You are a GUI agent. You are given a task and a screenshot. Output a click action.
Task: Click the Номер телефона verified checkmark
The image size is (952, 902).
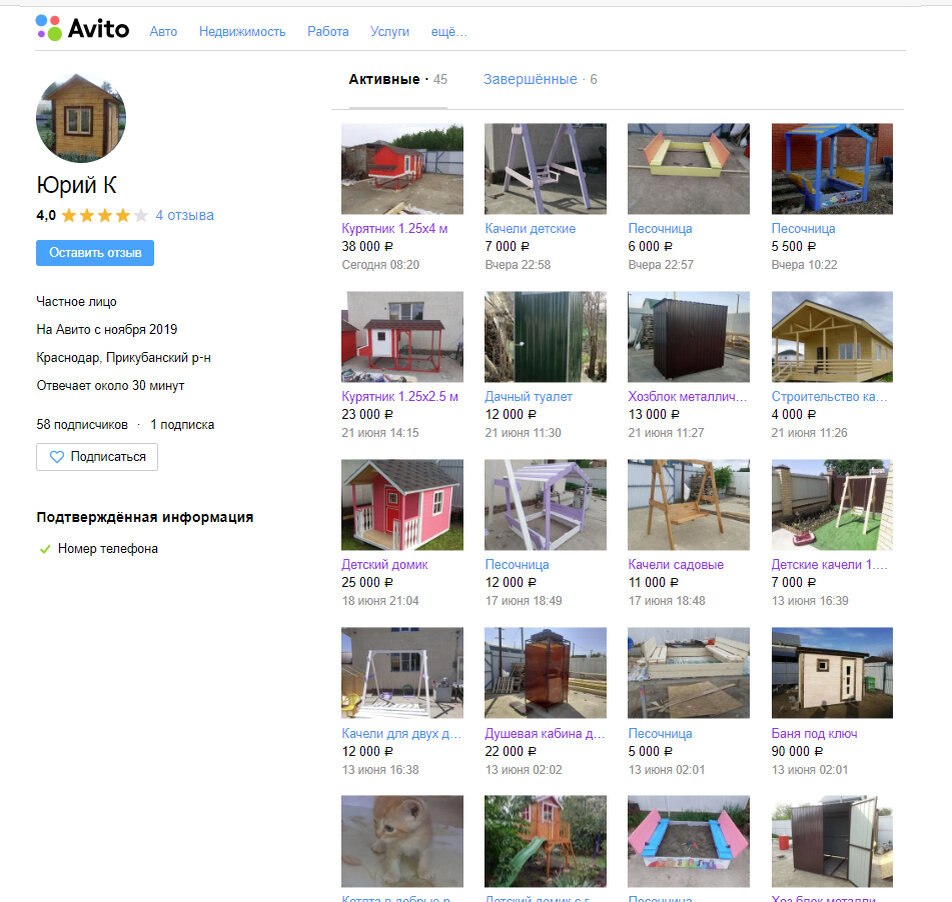tap(44, 549)
